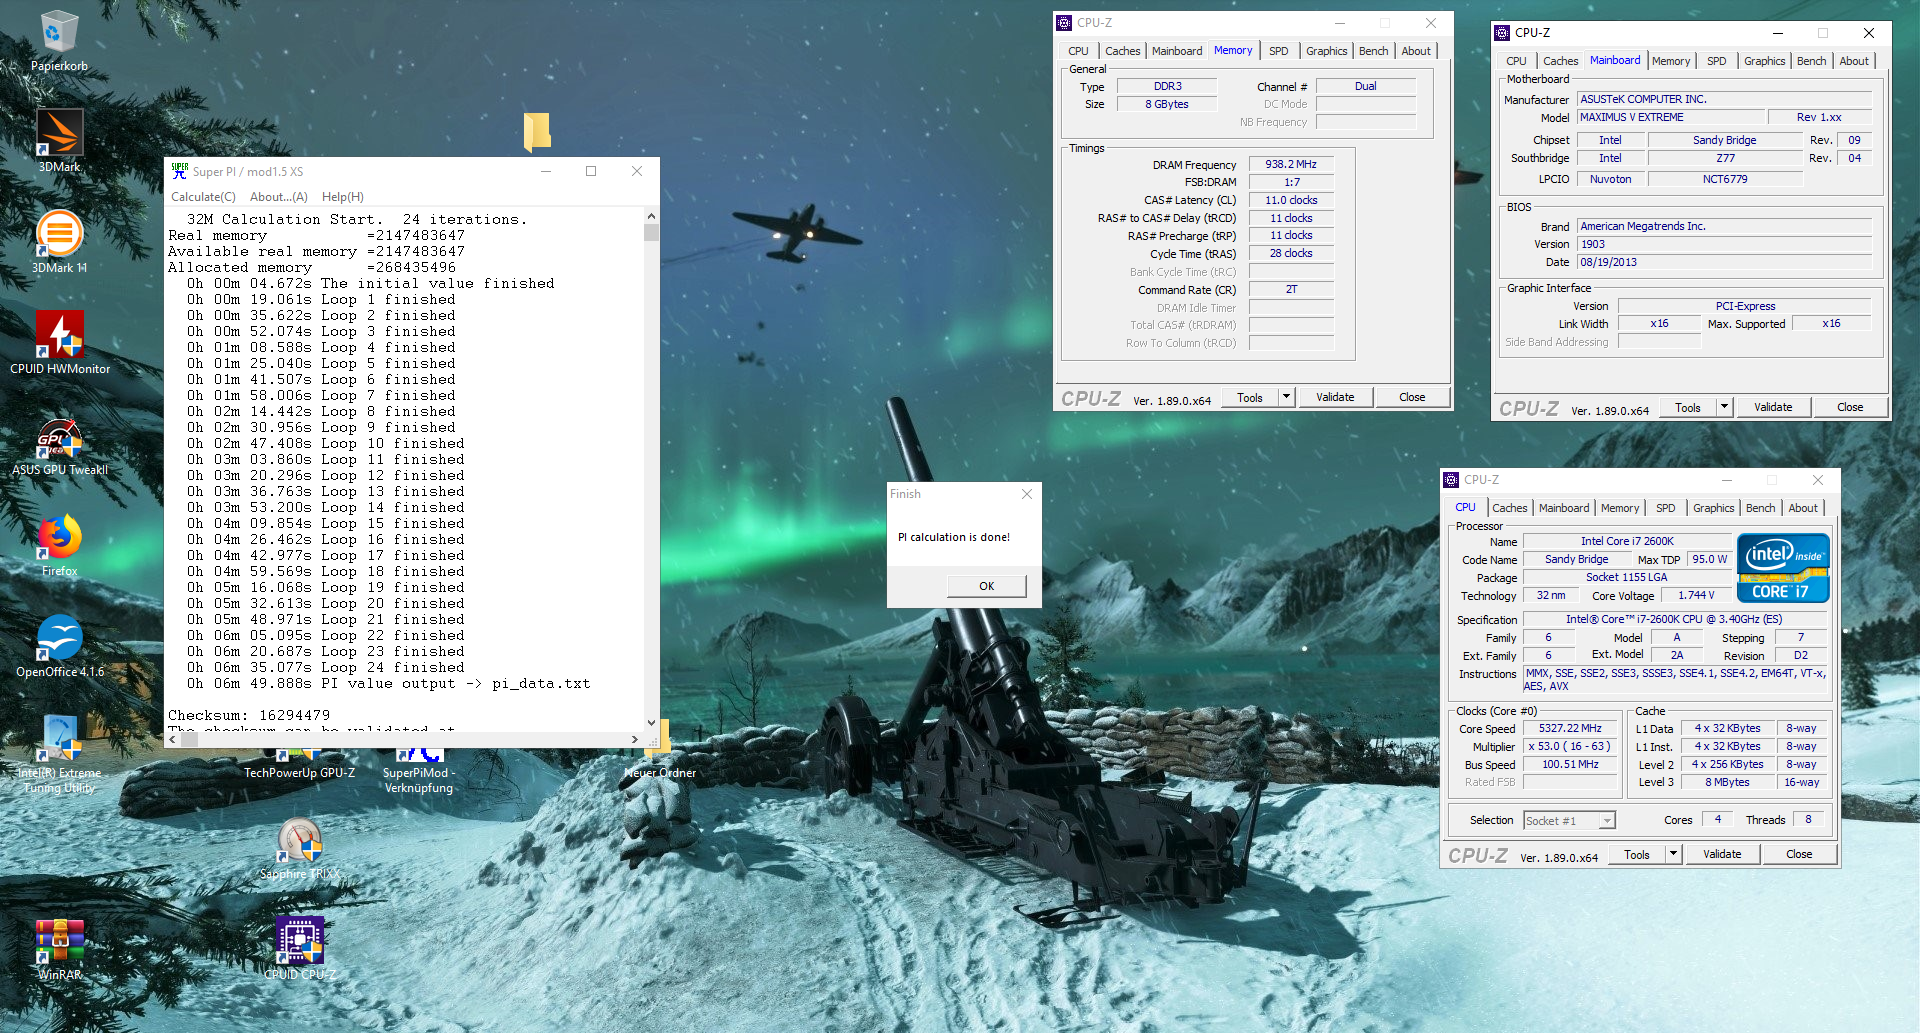Open the Tools dropdown arrow in Mainboard CPU-Z window
This screenshot has width=1920, height=1033.
[1724, 407]
